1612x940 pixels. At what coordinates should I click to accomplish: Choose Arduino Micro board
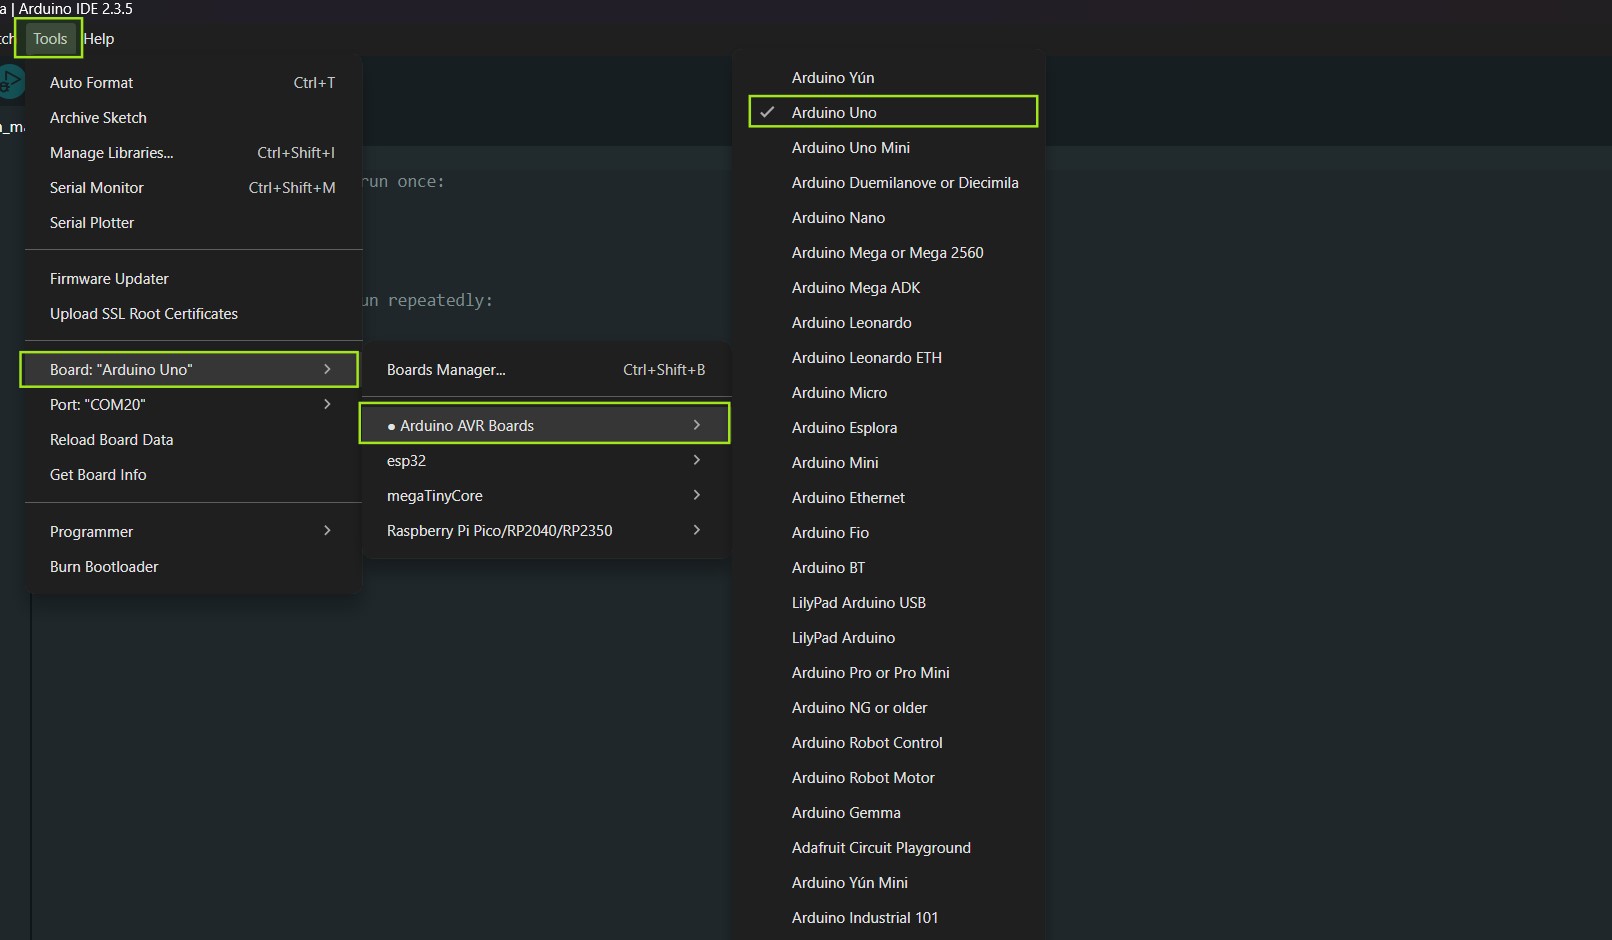click(x=889, y=393)
